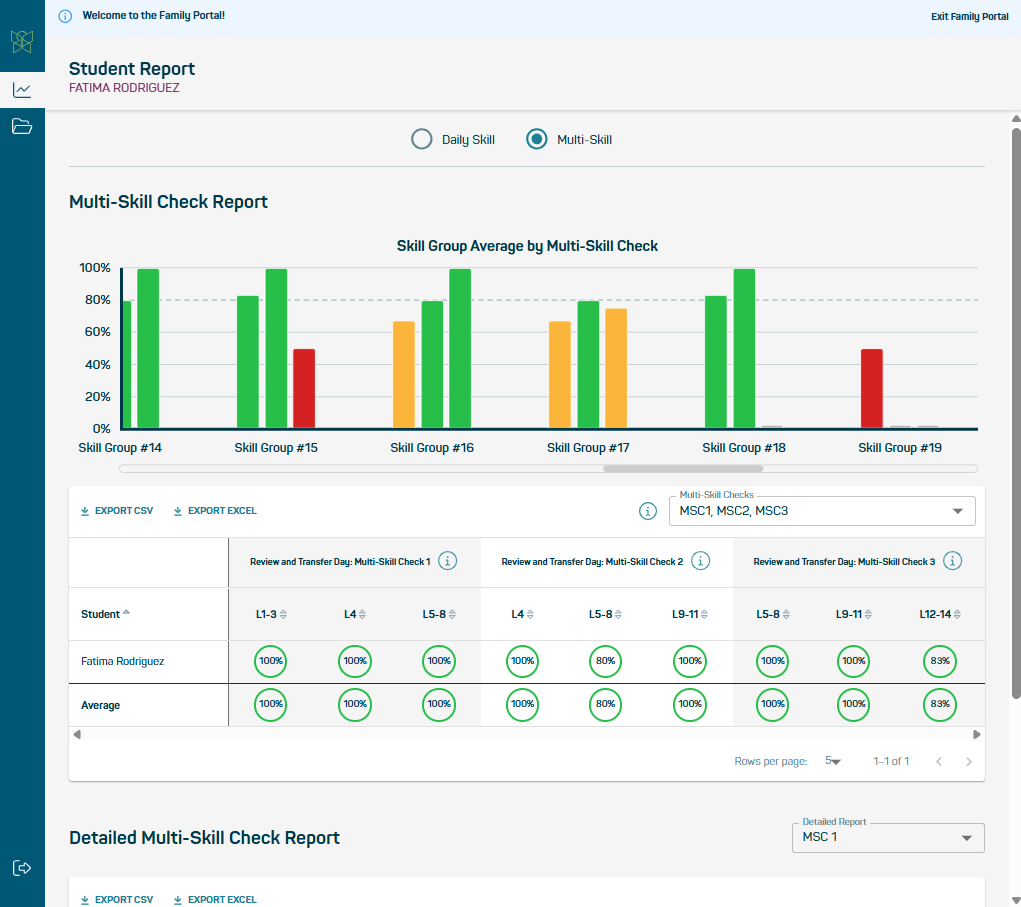Select the Multi-Skill radio button
Screen dimensions: 1021x907
pos(537,139)
